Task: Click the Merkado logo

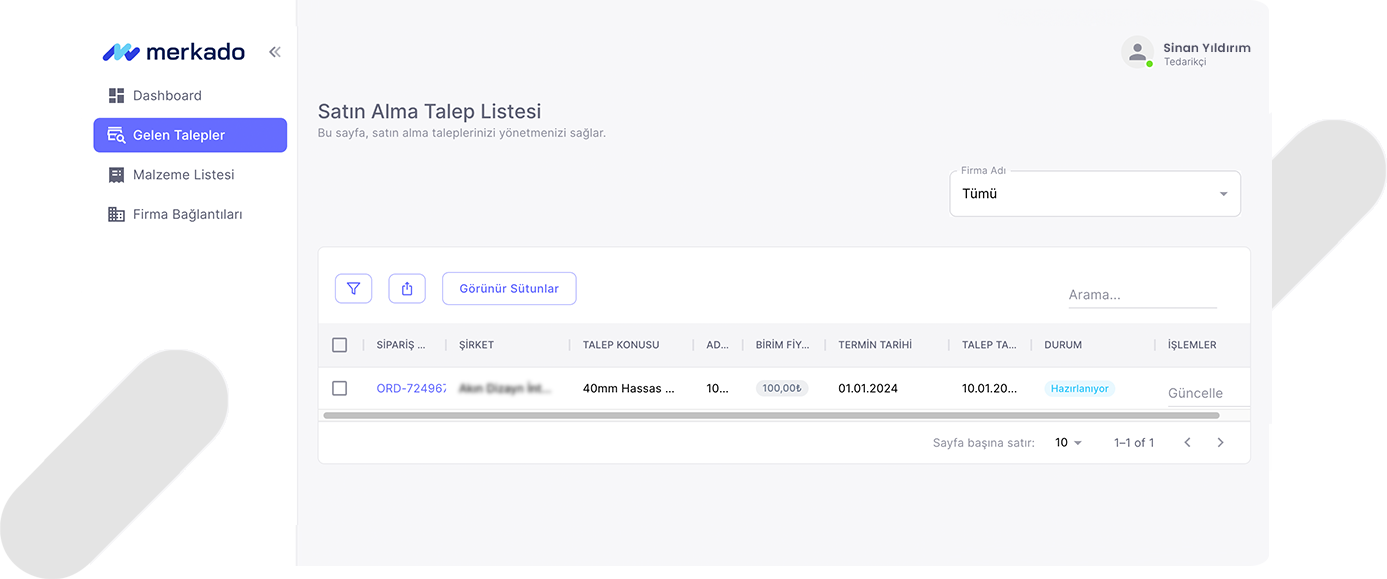Action: [x=174, y=52]
